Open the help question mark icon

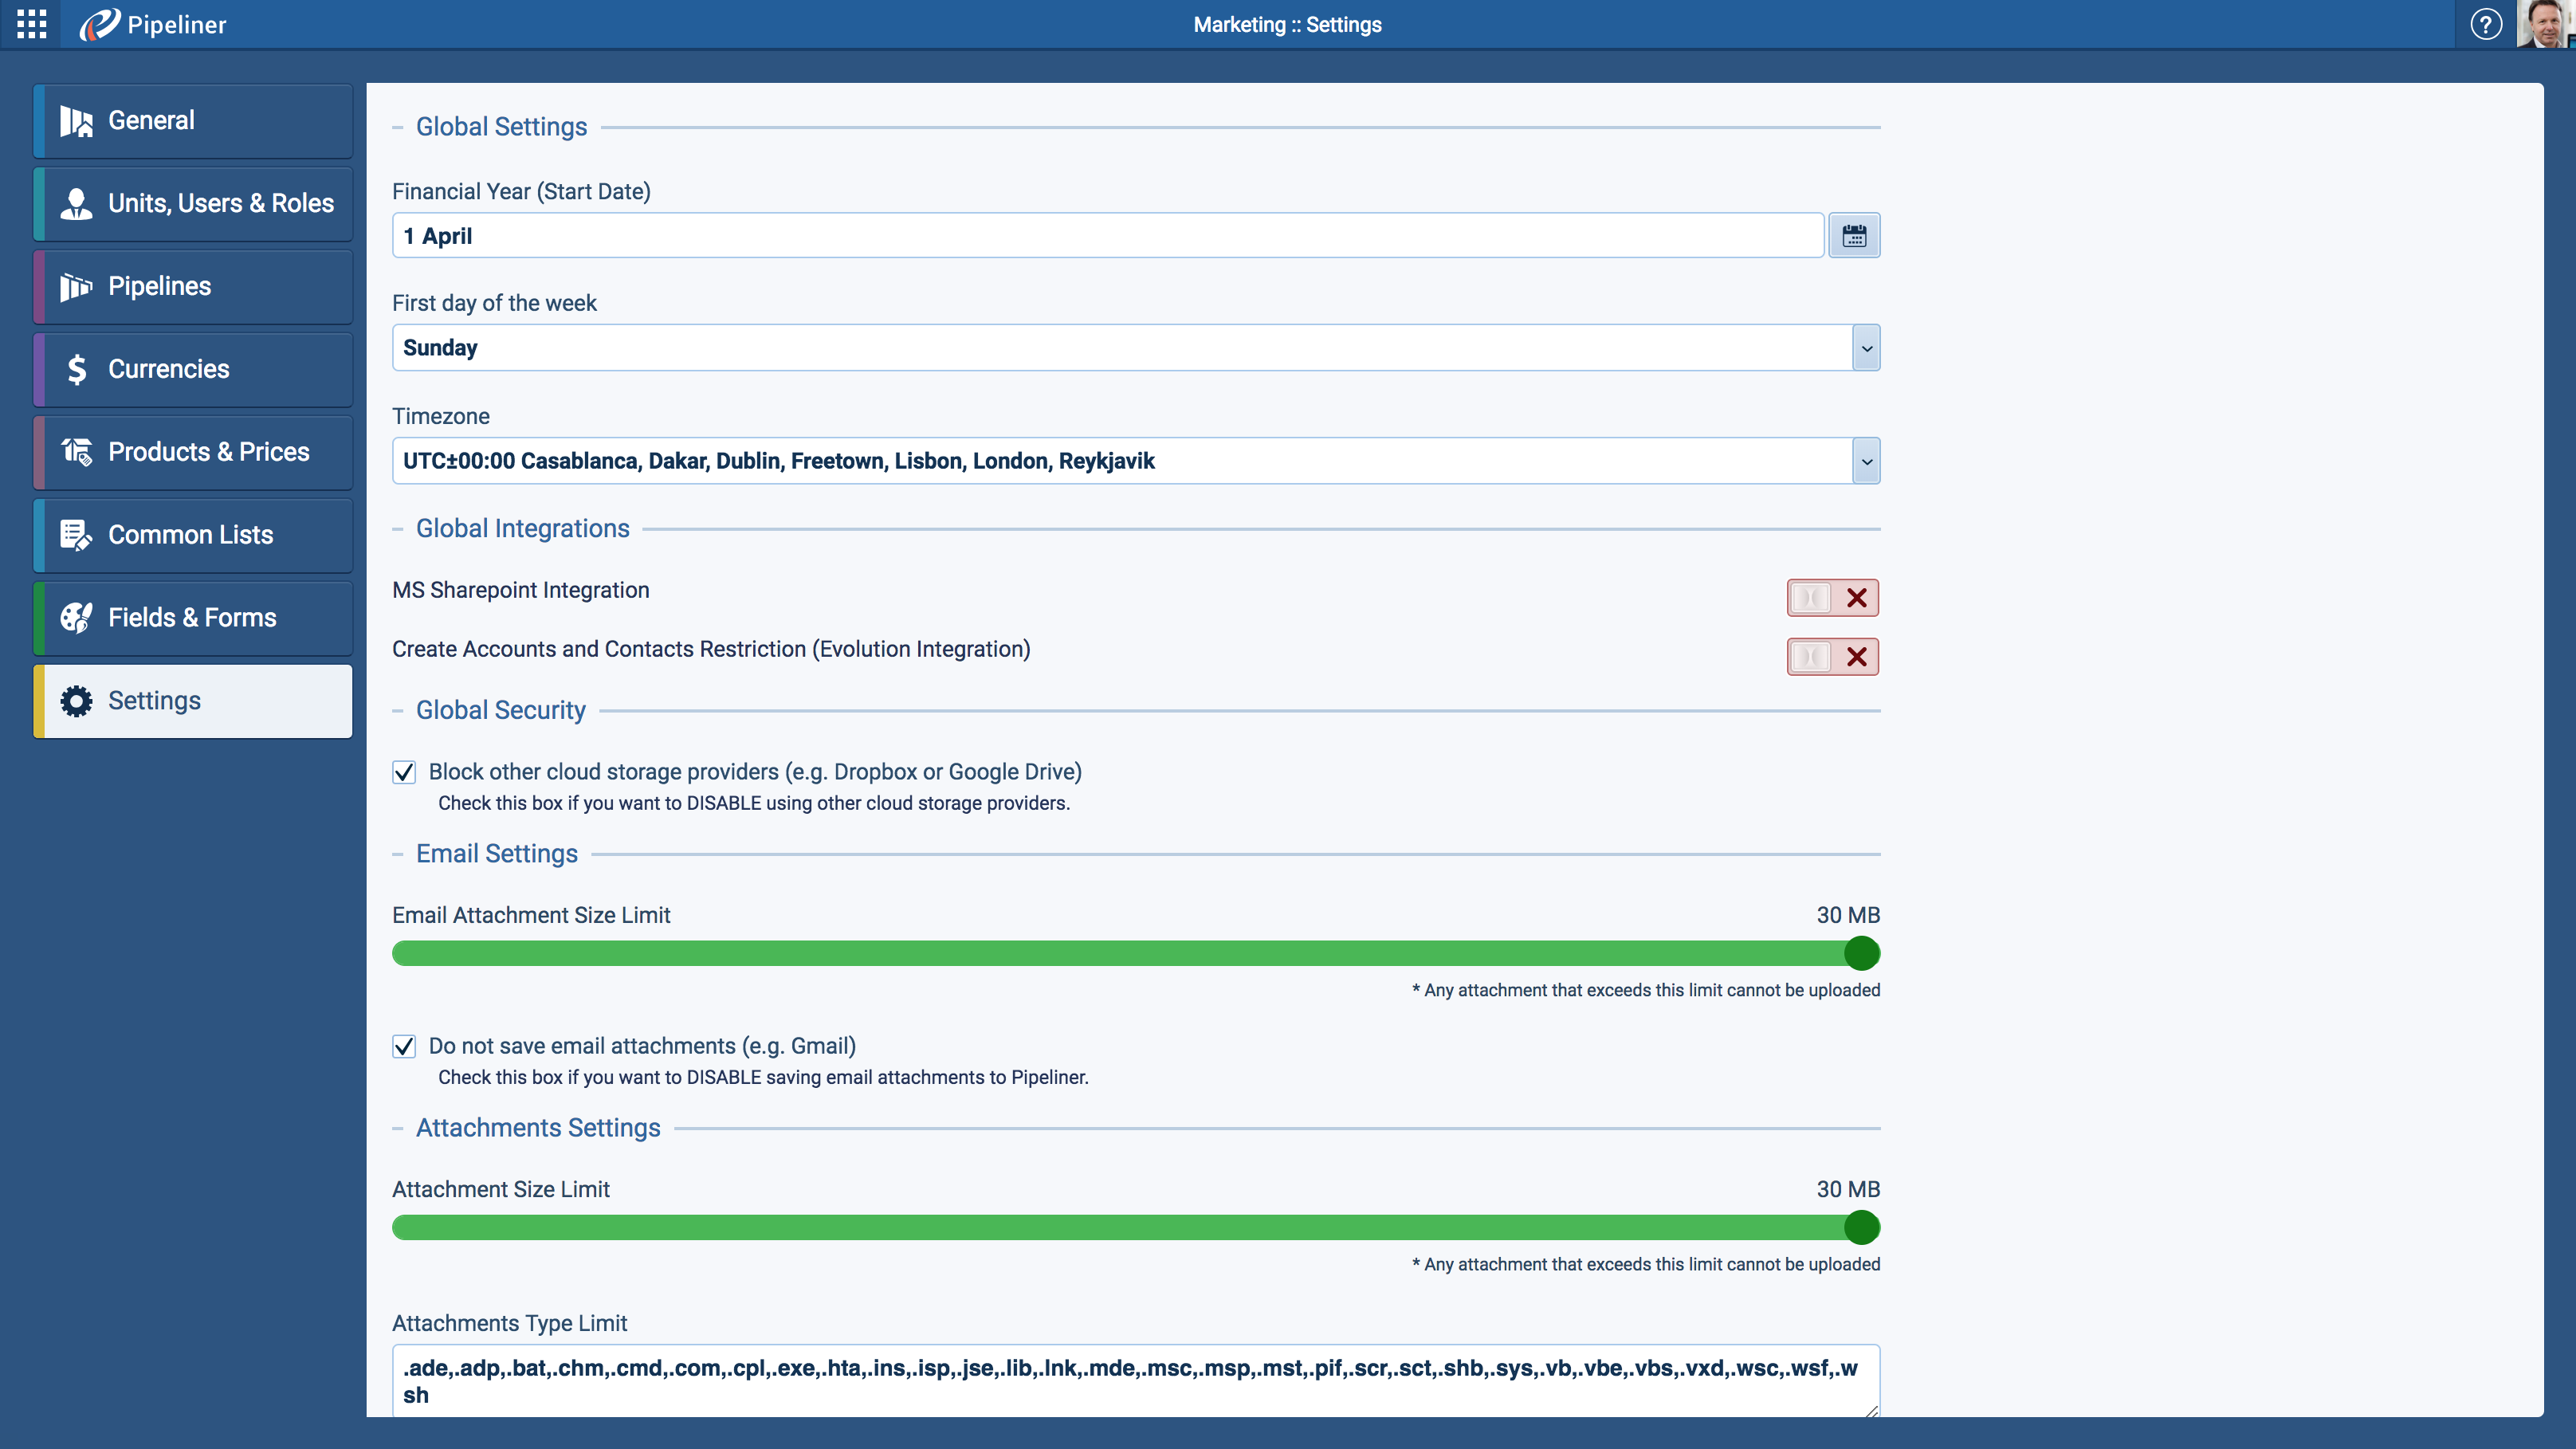[x=2485, y=24]
